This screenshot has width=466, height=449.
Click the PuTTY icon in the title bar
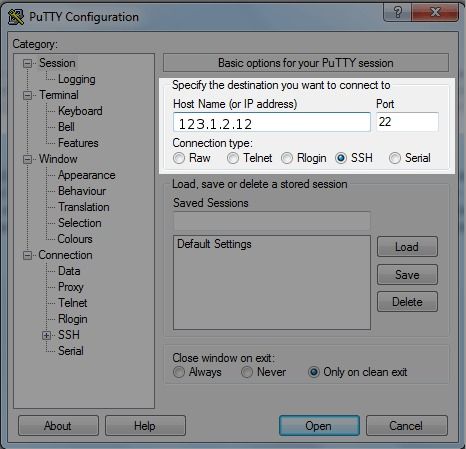pyautogui.click(x=16, y=17)
